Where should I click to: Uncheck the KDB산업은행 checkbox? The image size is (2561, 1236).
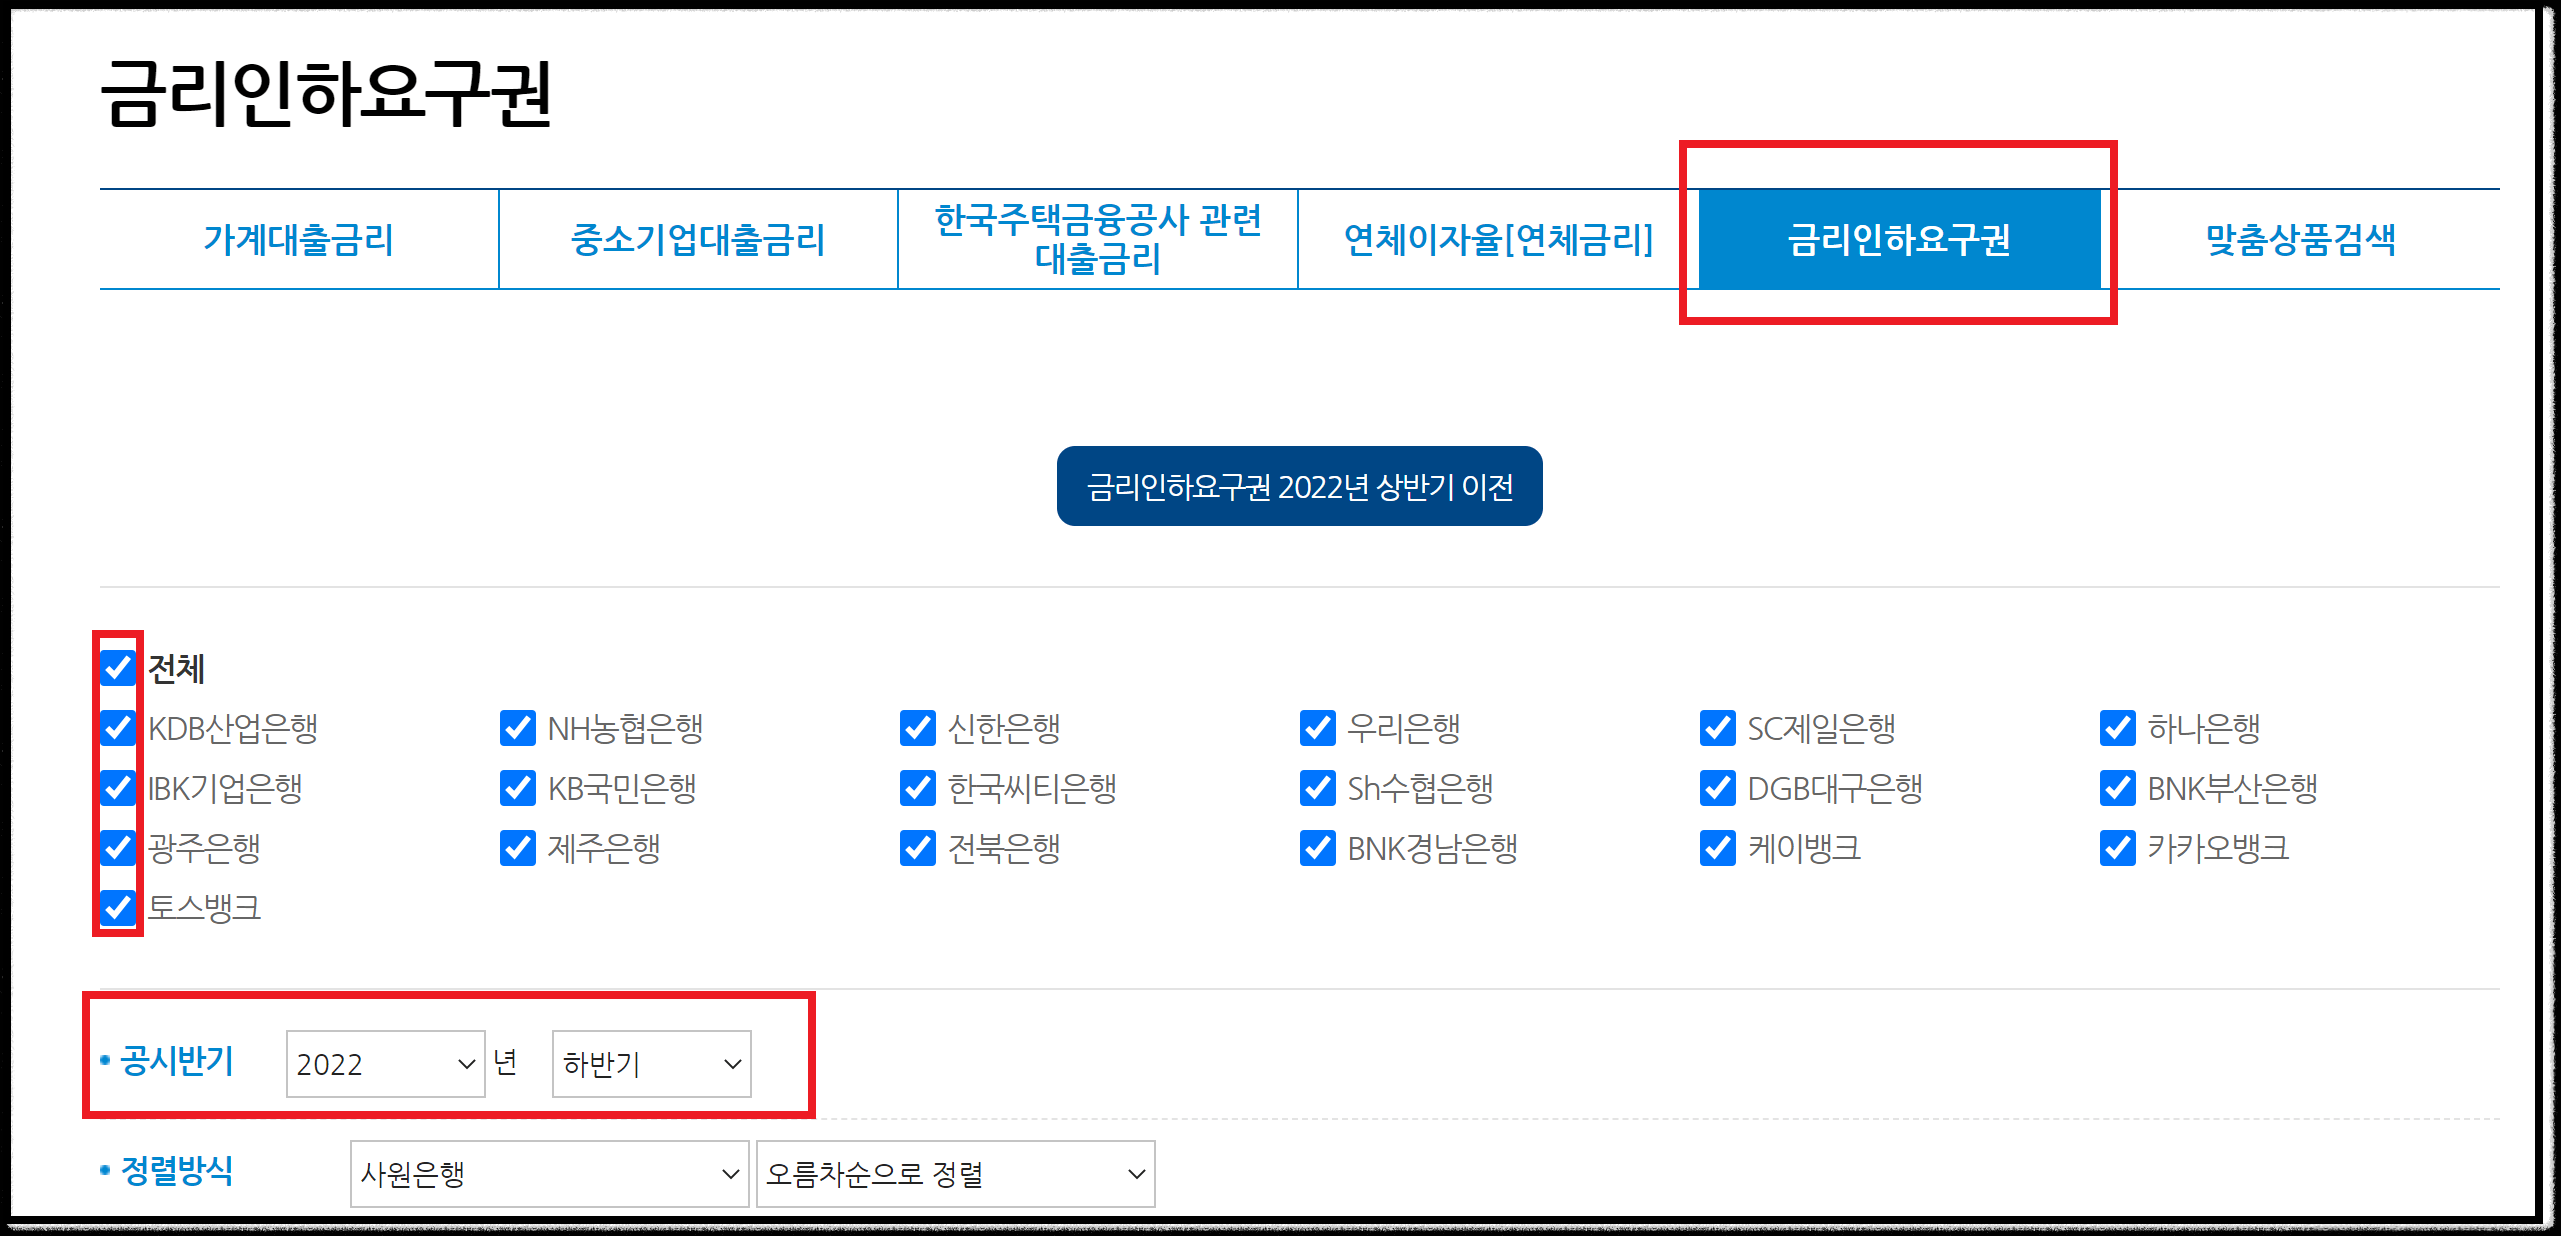click(117, 730)
